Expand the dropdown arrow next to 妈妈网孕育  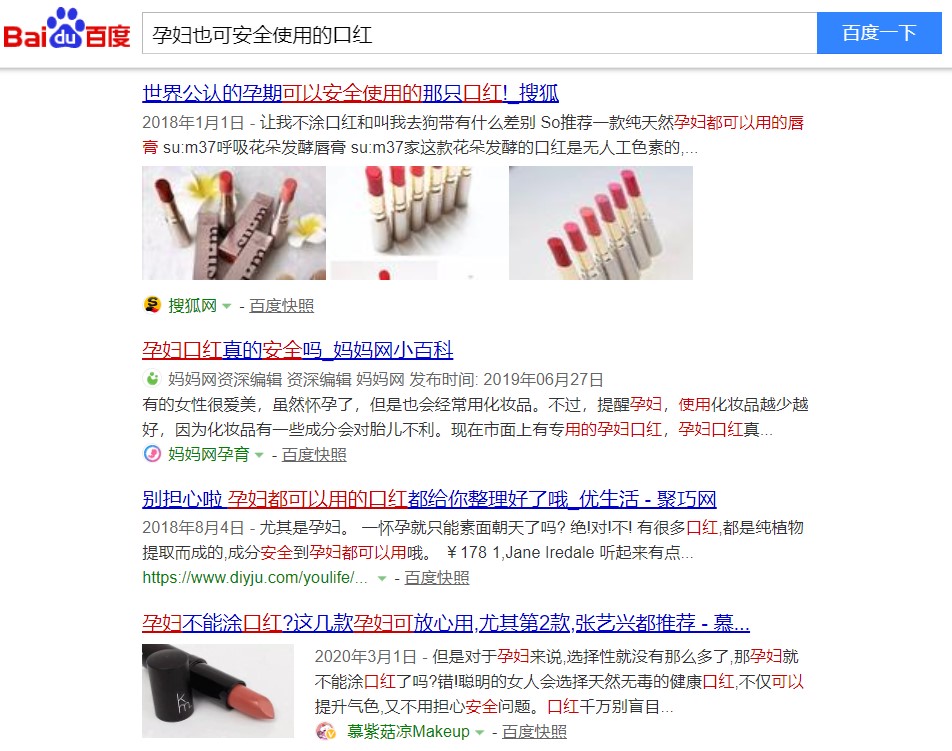[259, 455]
